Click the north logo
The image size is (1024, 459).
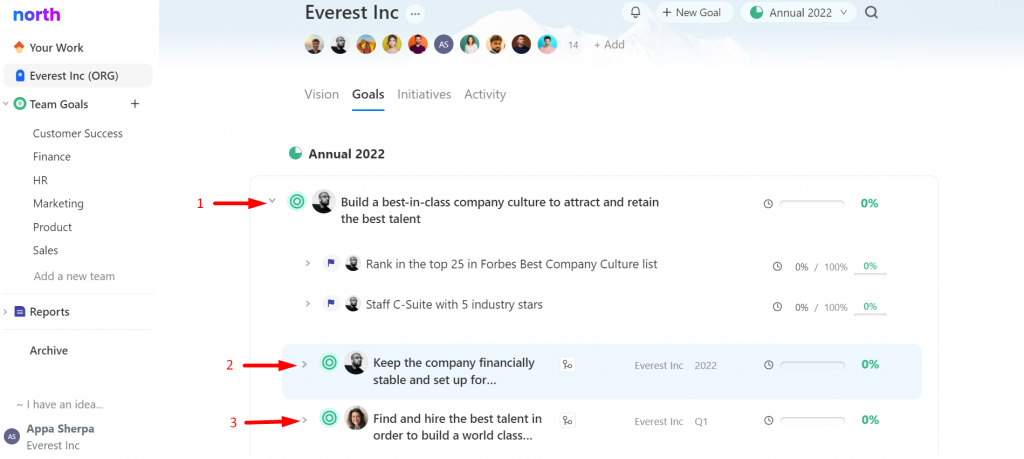37,14
